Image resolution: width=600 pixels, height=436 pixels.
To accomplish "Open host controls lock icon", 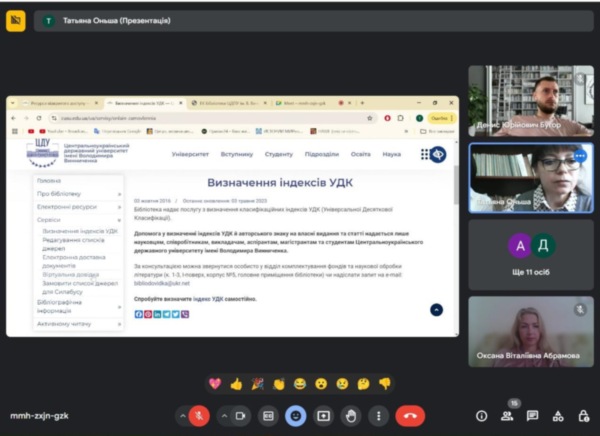I will (x=582, y=416).
